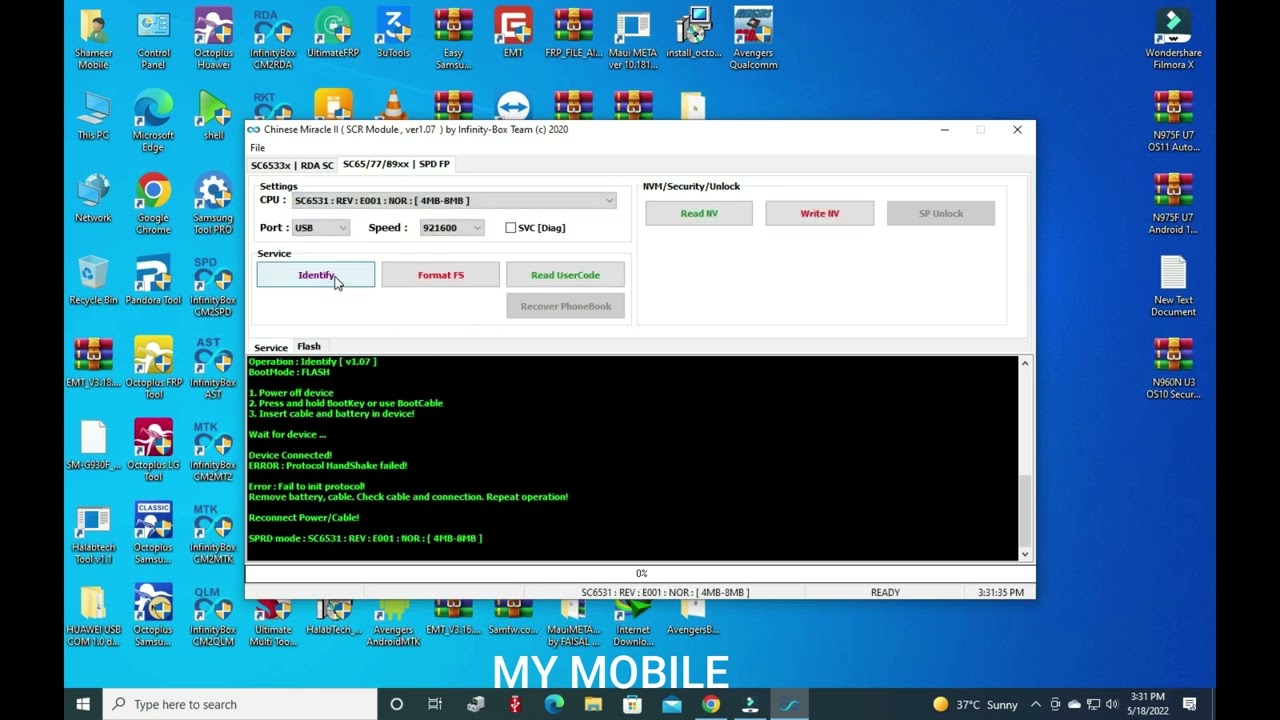
Task: Open Chrome from the taskbar
Action: (711, 704)
